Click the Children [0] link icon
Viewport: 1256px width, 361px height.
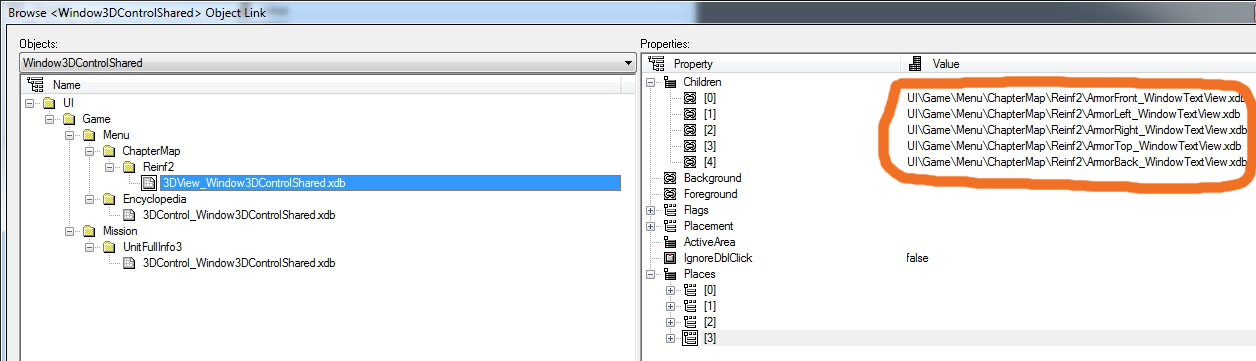pos(690,98)
